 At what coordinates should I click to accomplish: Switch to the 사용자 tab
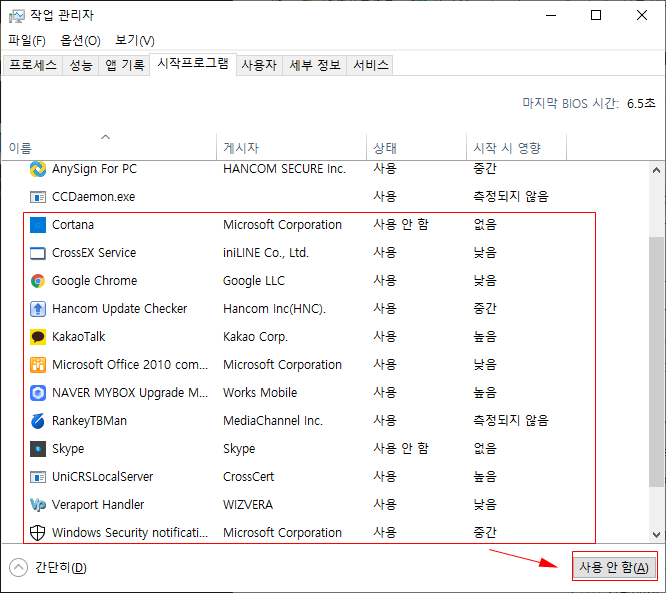259,65
